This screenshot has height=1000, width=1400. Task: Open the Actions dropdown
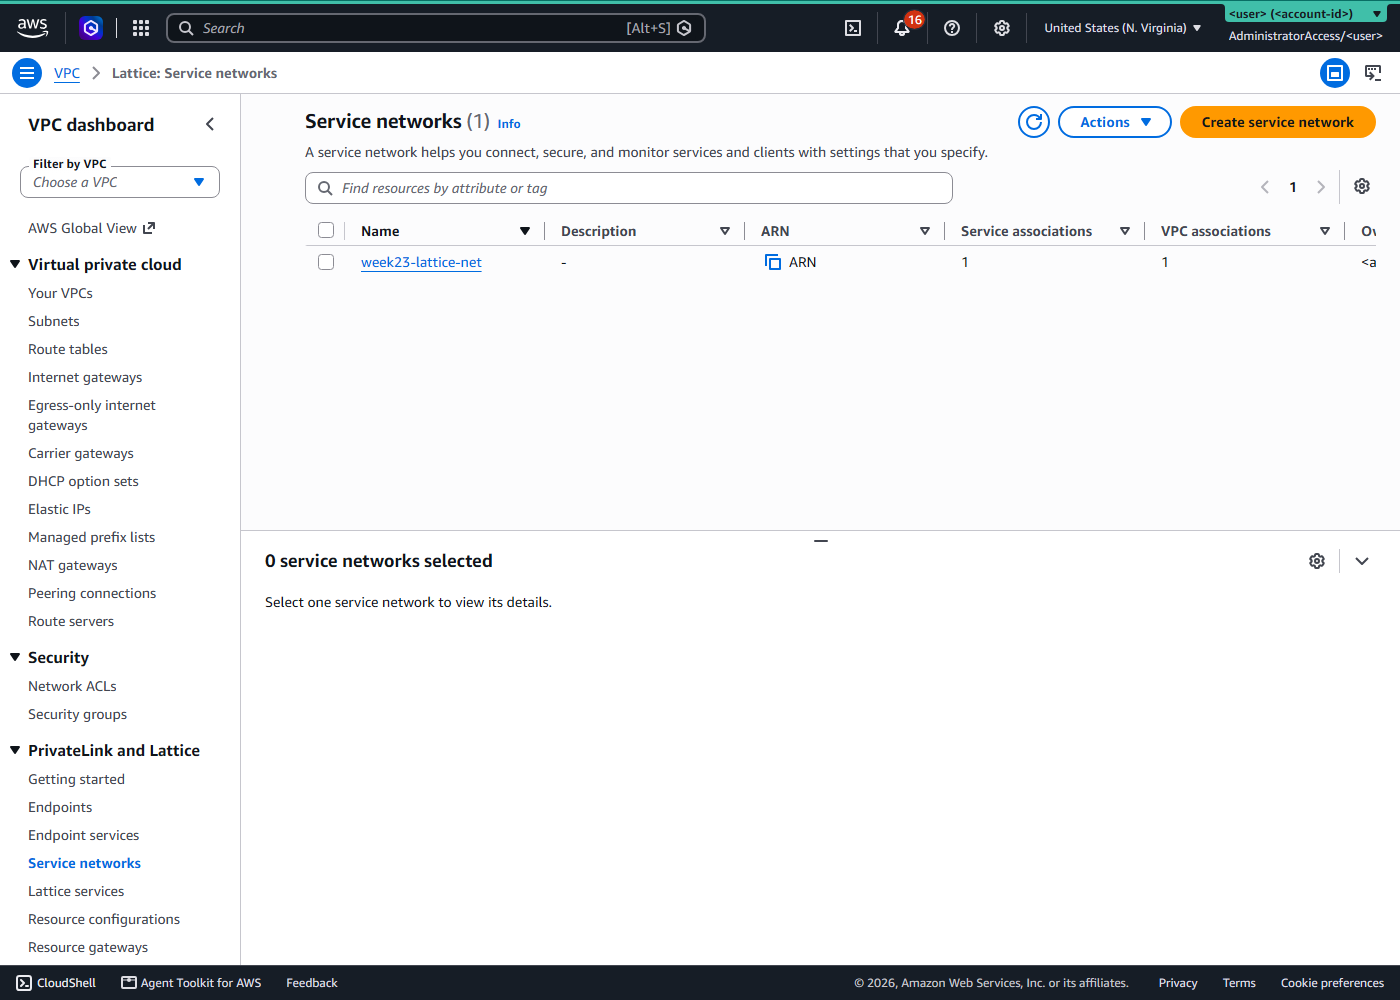coord(1115,122)
